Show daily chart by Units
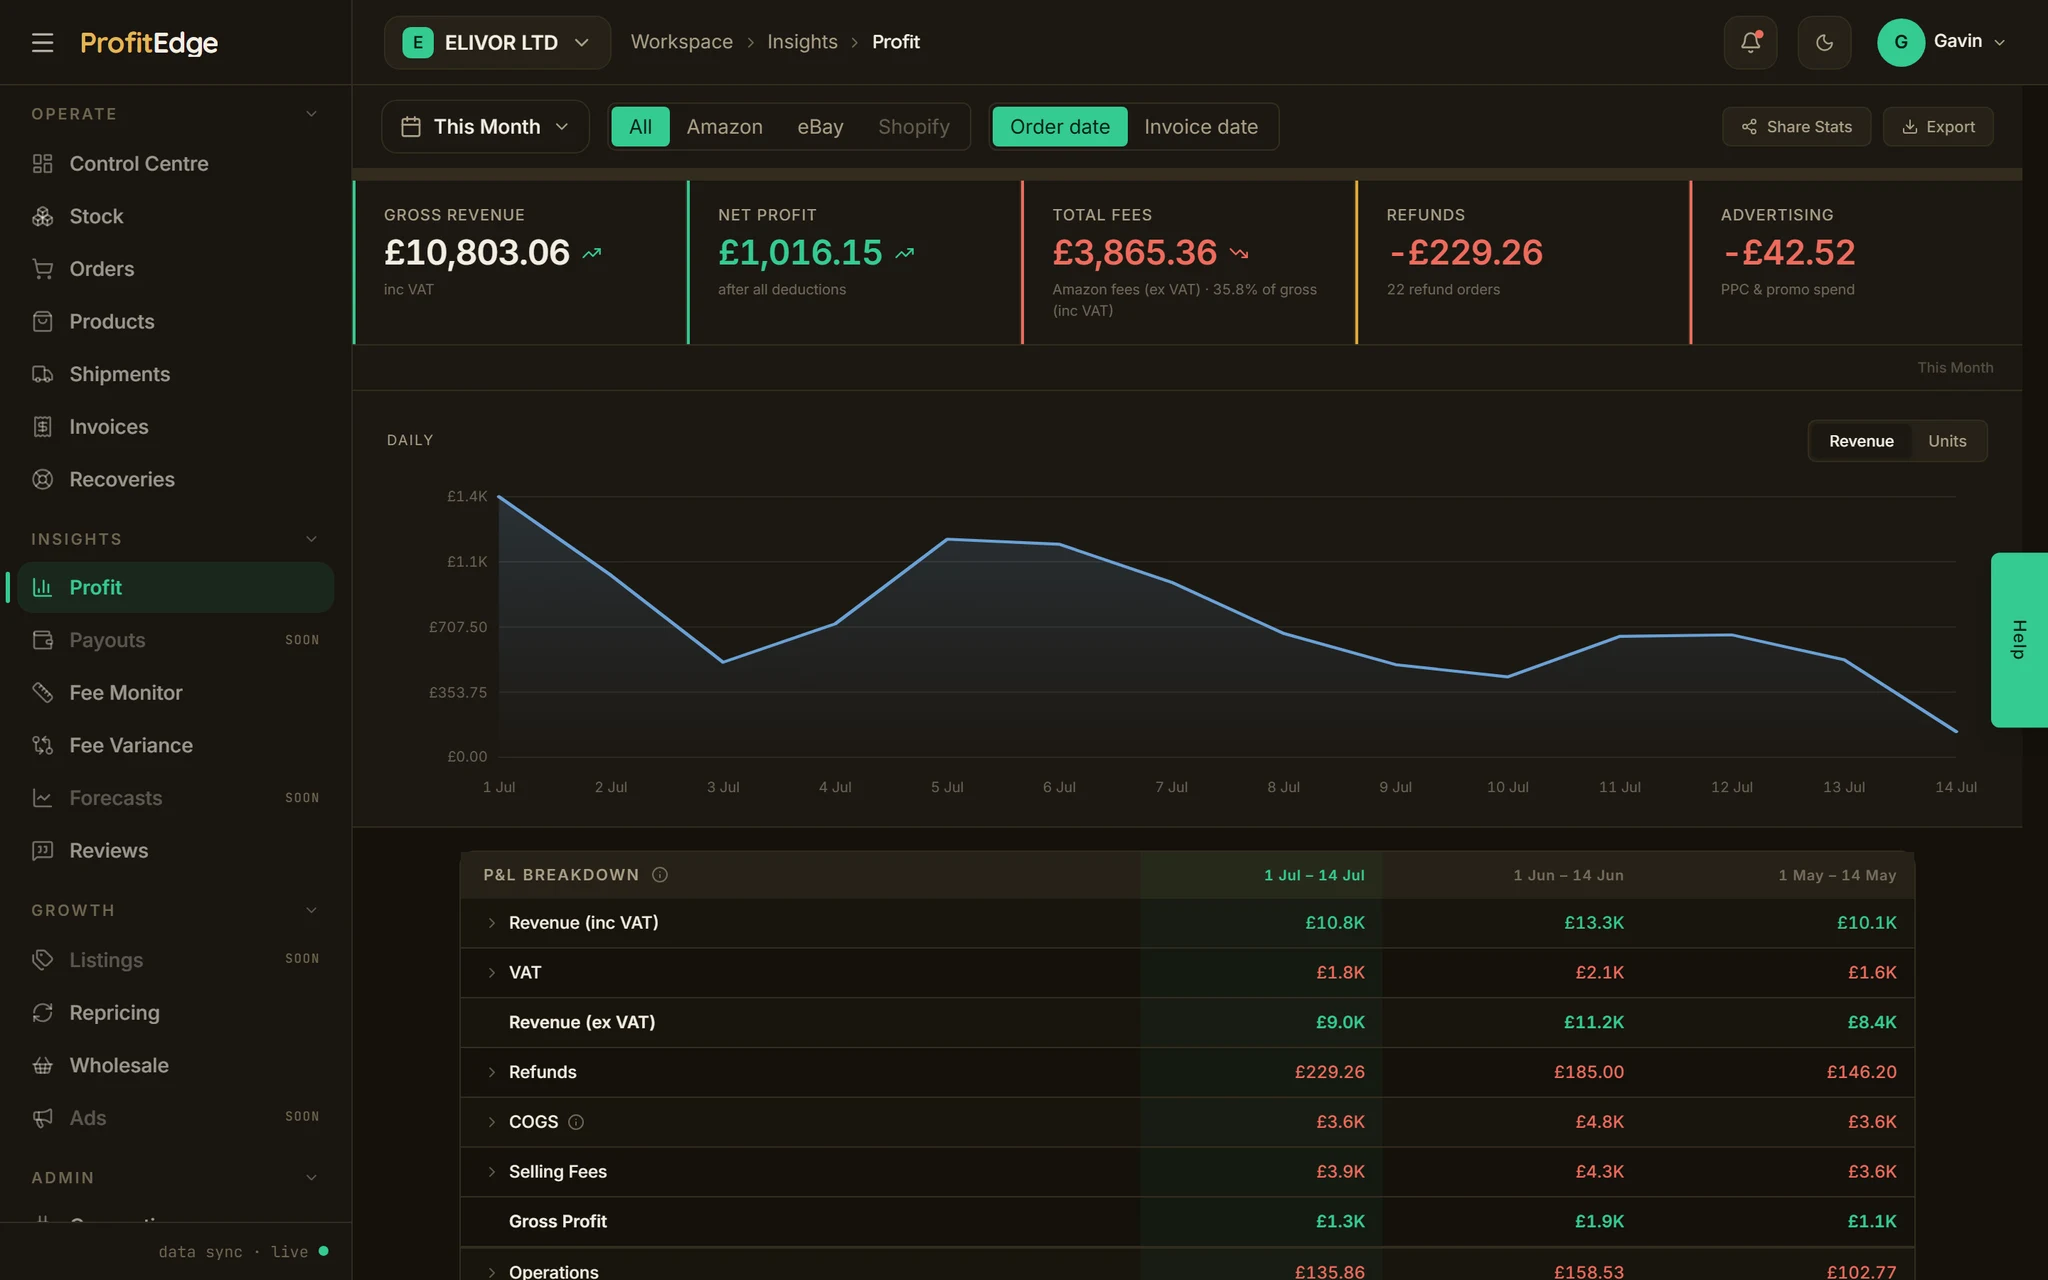 [1947, 441]
